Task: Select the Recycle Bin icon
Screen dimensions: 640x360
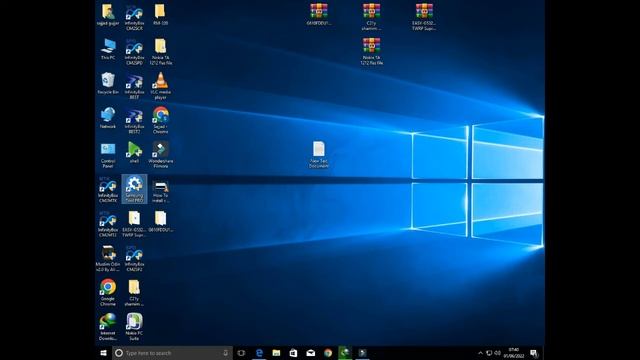Action: [x=108, y=84]
